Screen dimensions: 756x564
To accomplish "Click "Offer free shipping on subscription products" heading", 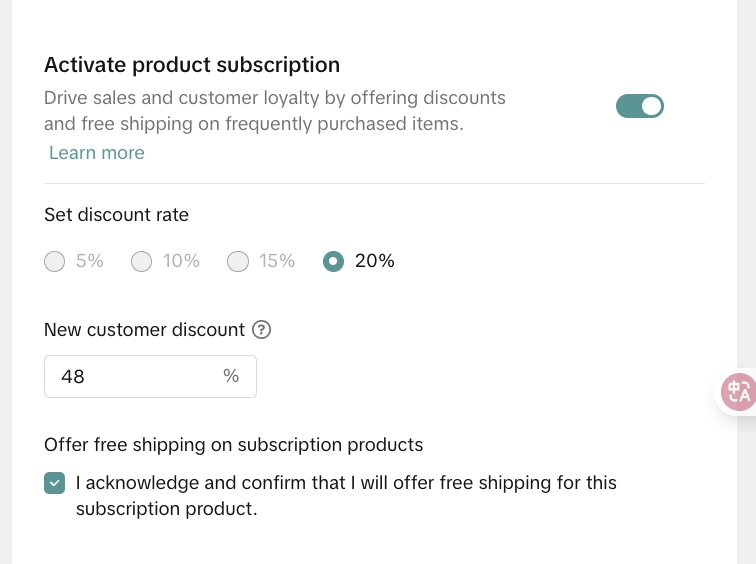I will coord(234,445).
